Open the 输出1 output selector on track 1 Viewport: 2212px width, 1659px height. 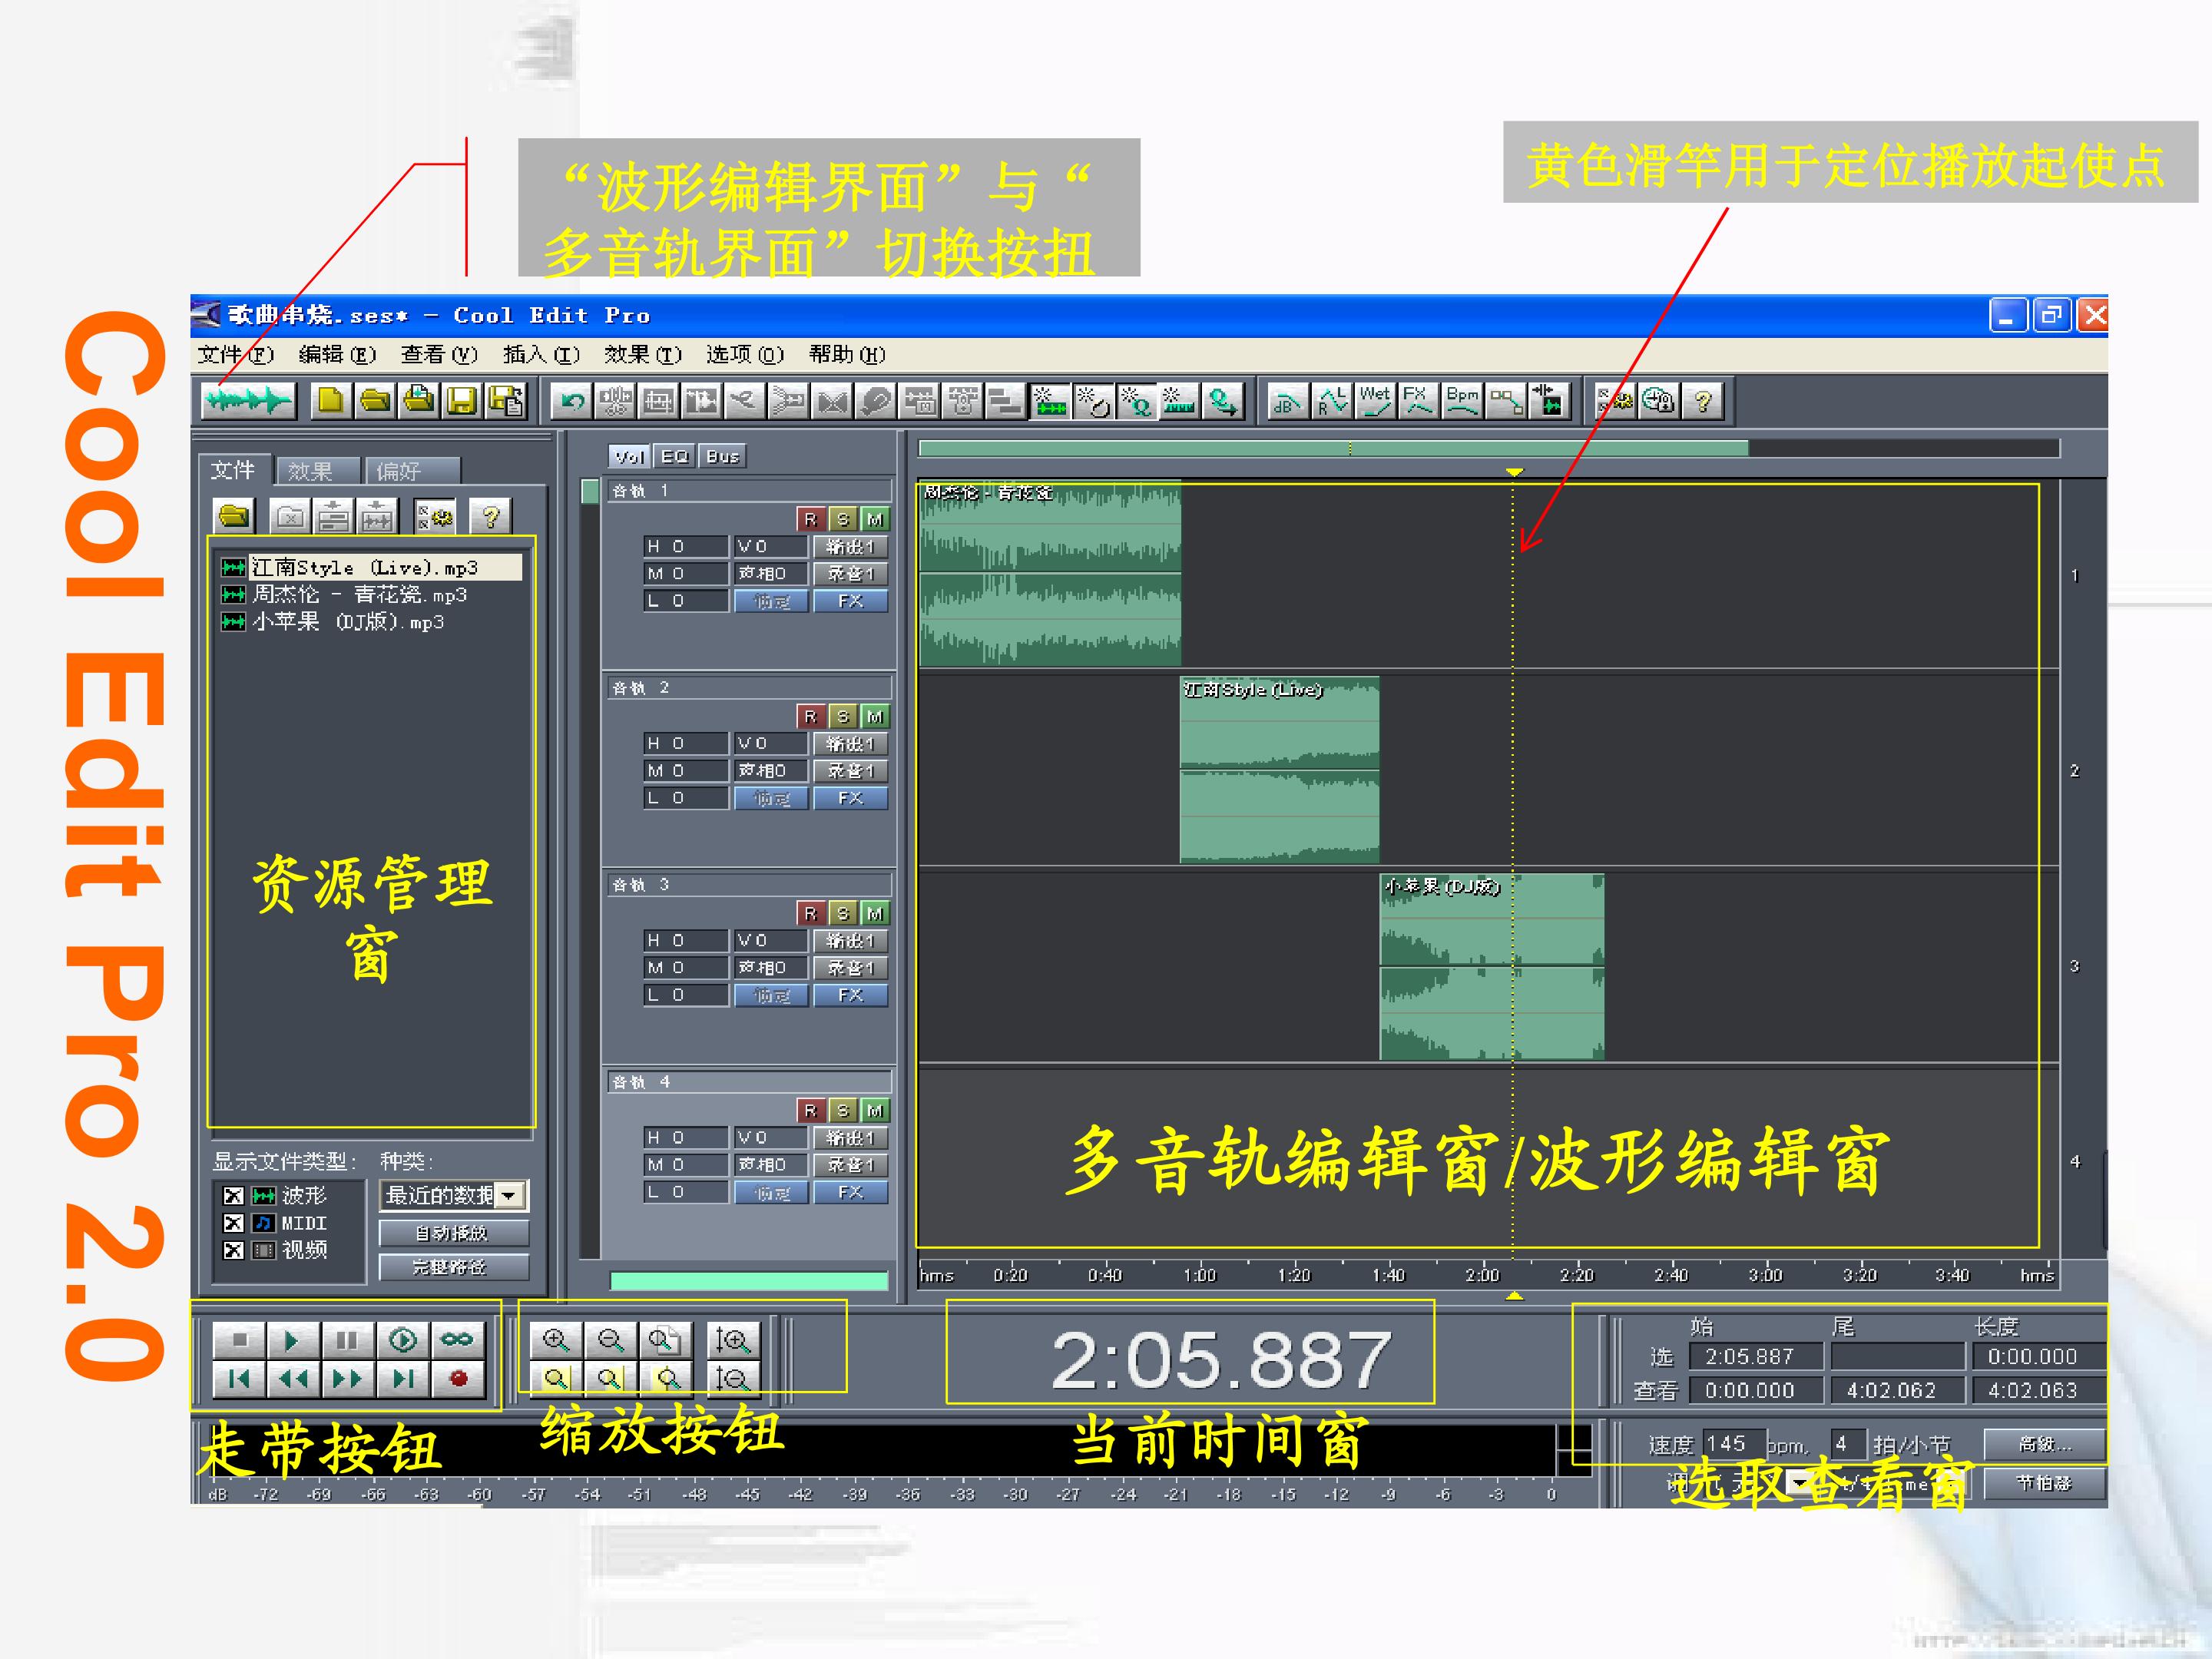click(x=851, y=546)
